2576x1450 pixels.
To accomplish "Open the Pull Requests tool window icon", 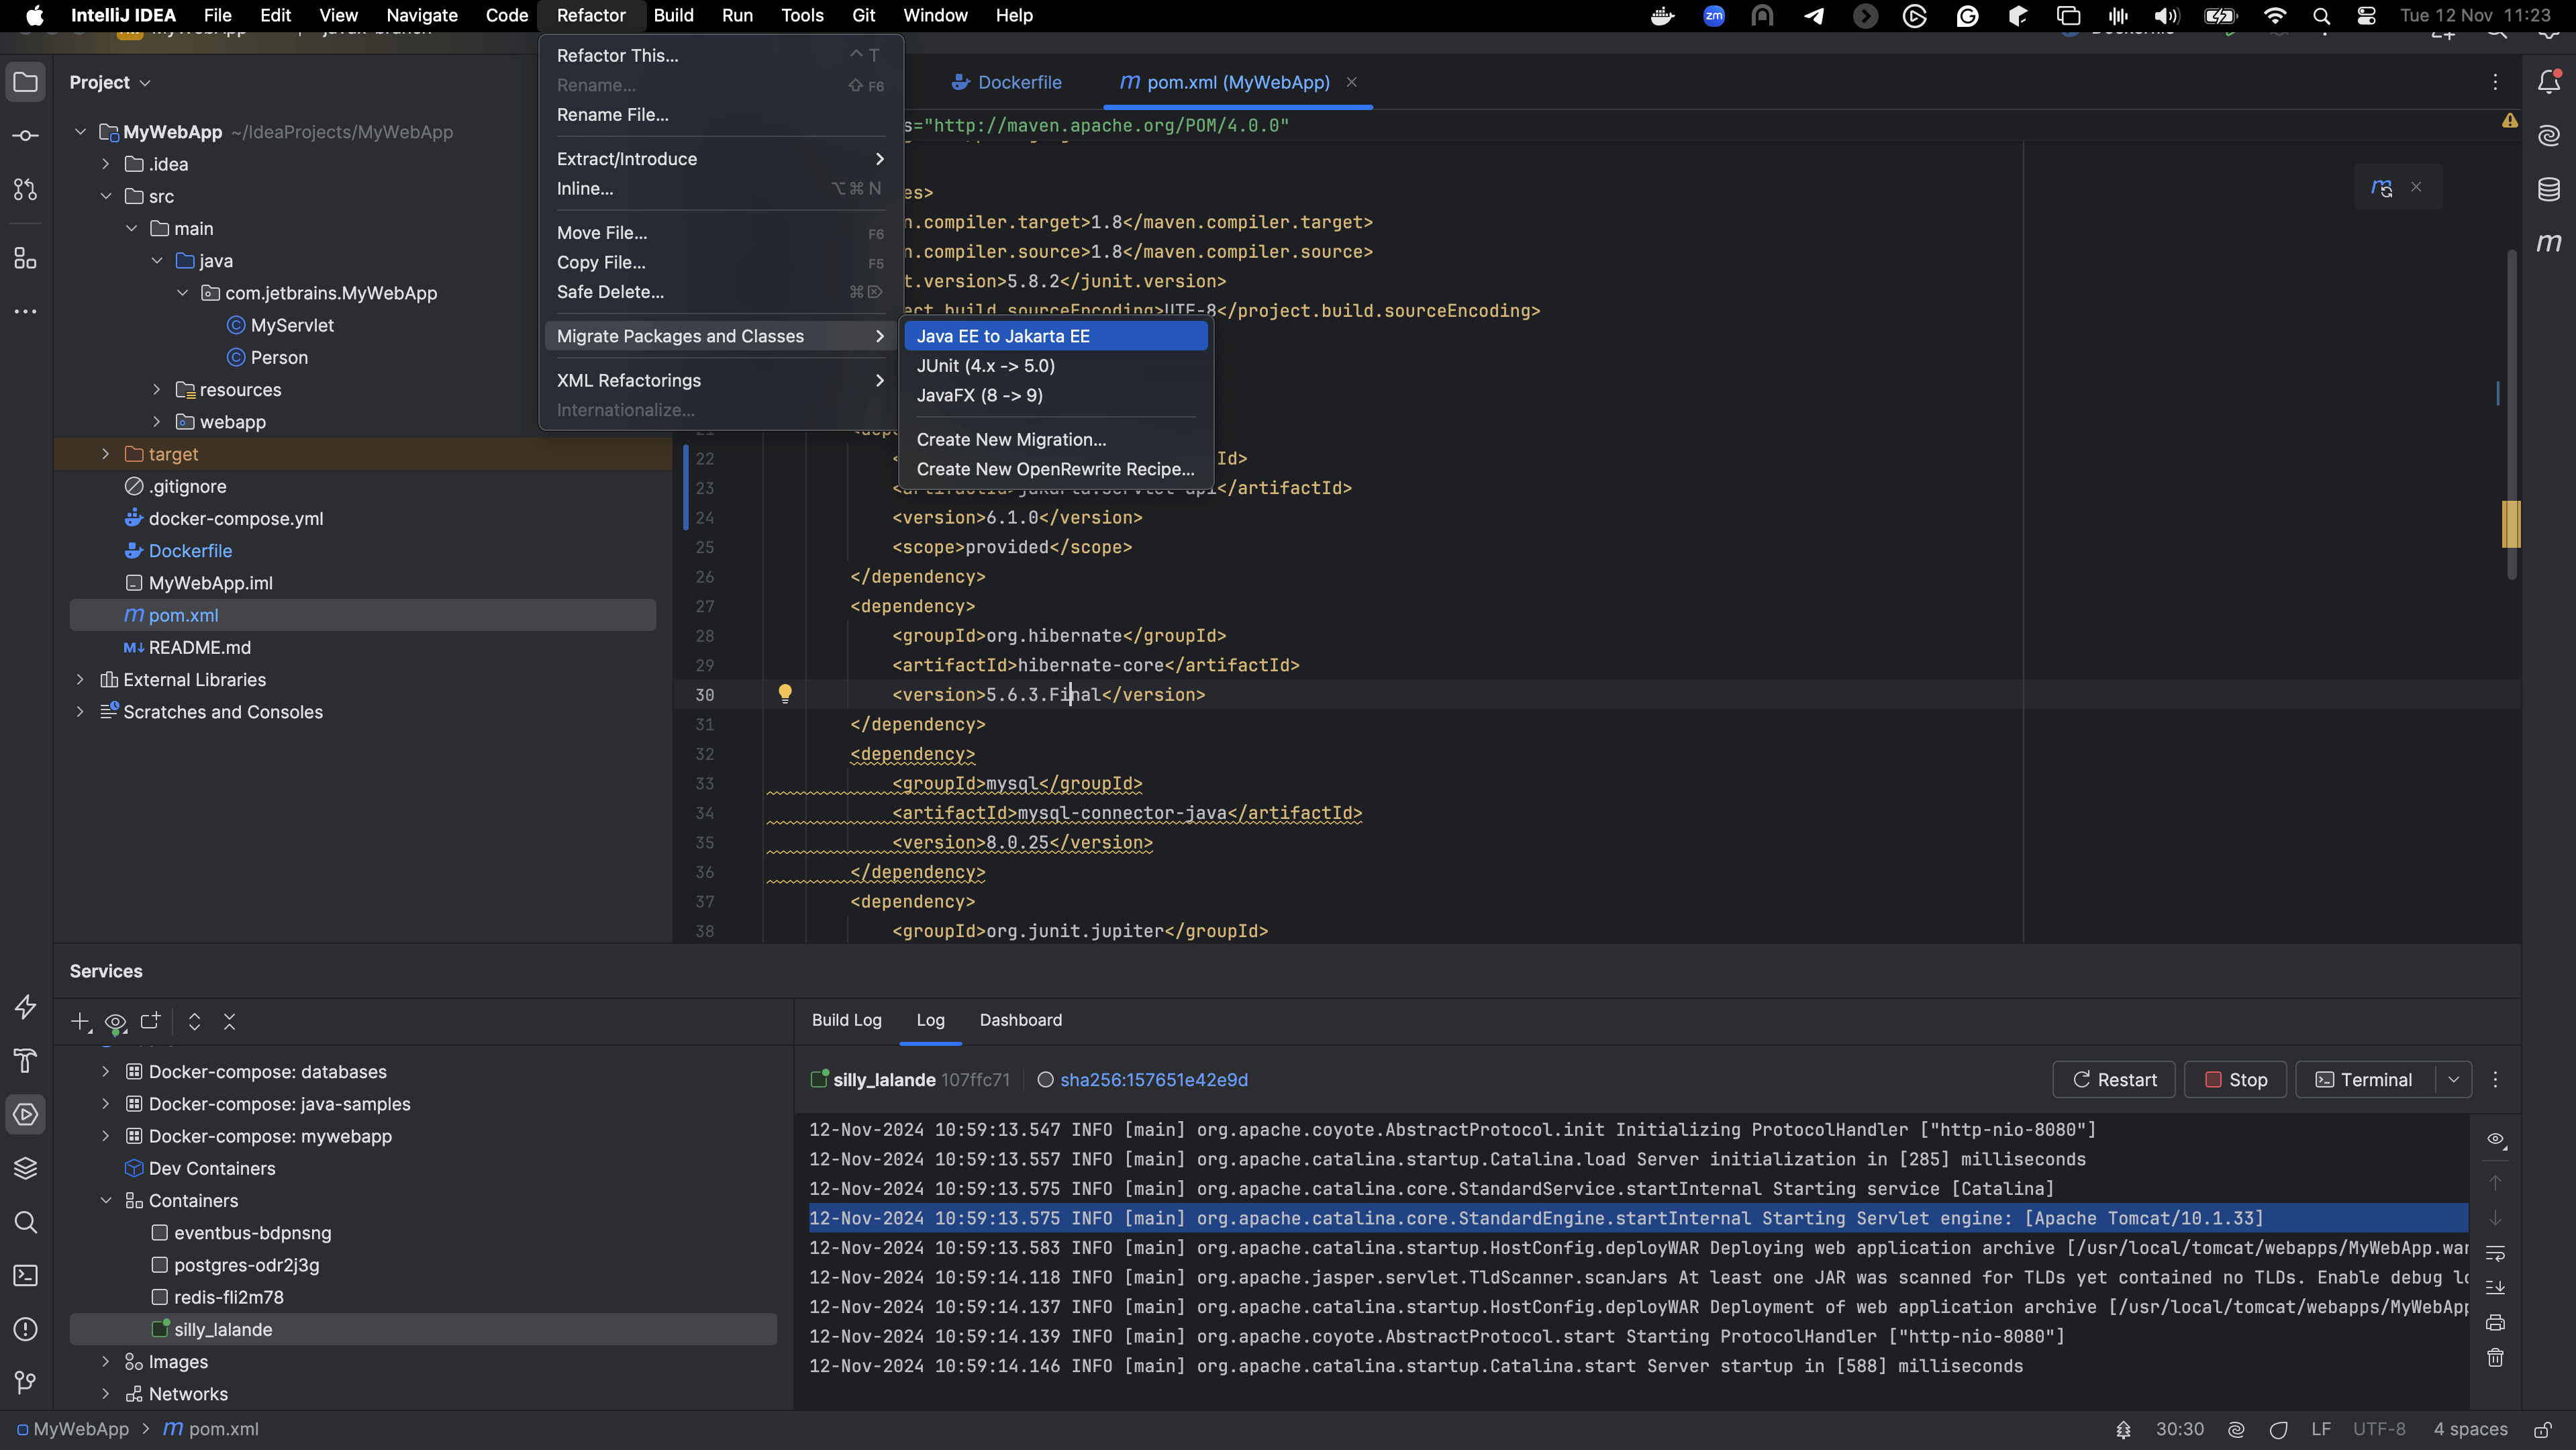I will pos(26,190).
